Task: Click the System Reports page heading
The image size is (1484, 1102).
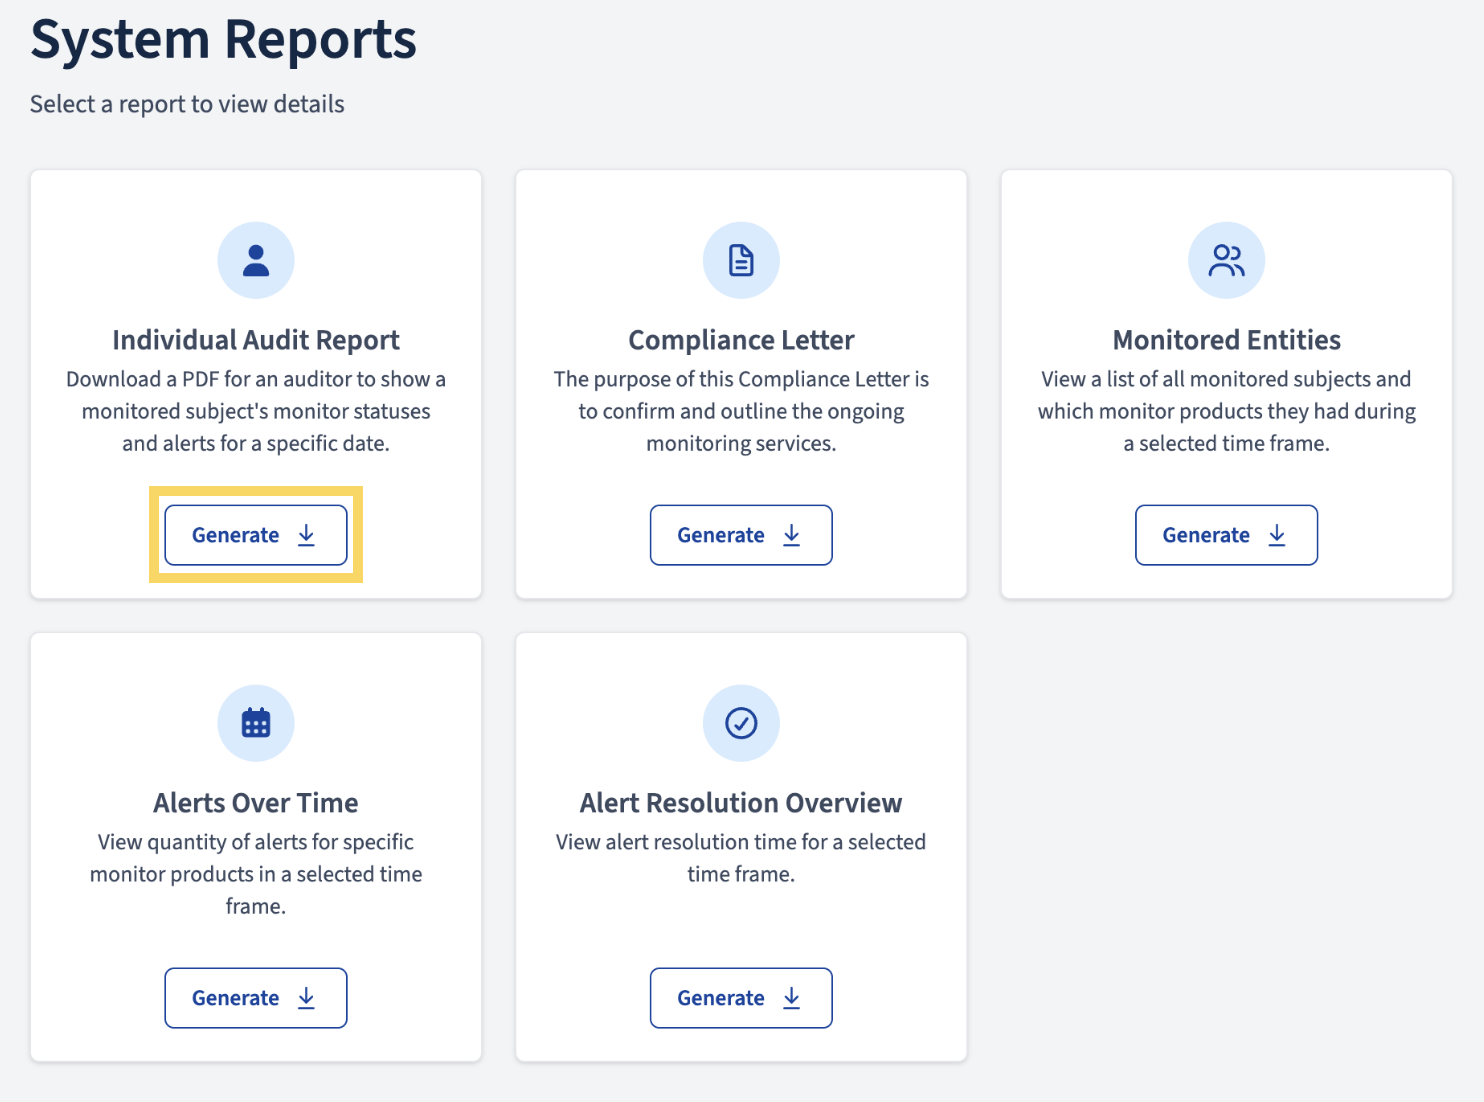Action: (223, 40)
